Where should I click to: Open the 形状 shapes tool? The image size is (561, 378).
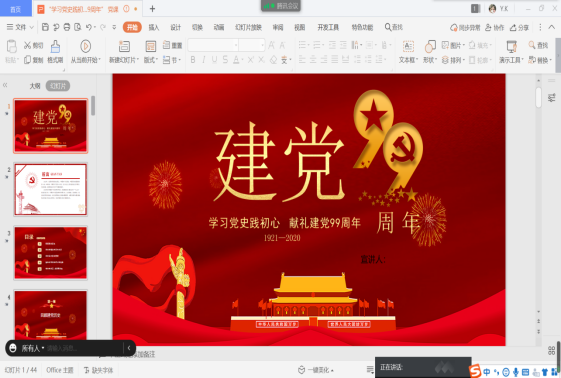(430, 46)
